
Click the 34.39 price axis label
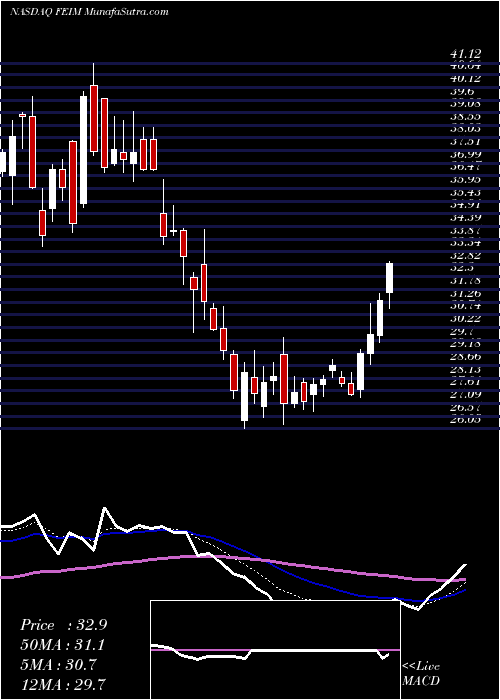tap(466, 218)
